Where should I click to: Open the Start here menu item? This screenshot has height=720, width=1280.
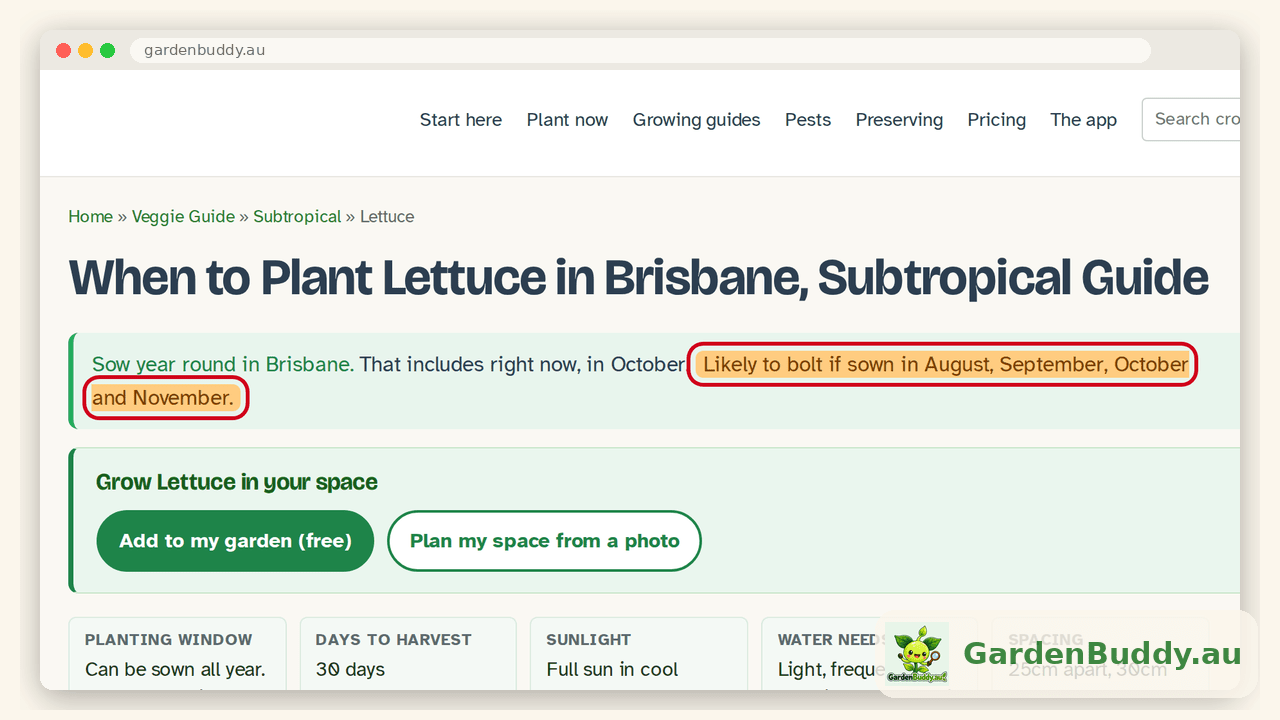pyautogui.click(x=461, y=120)
